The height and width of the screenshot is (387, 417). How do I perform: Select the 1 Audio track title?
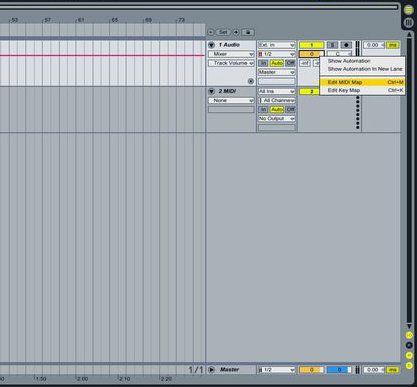click(x=229, y=45)
